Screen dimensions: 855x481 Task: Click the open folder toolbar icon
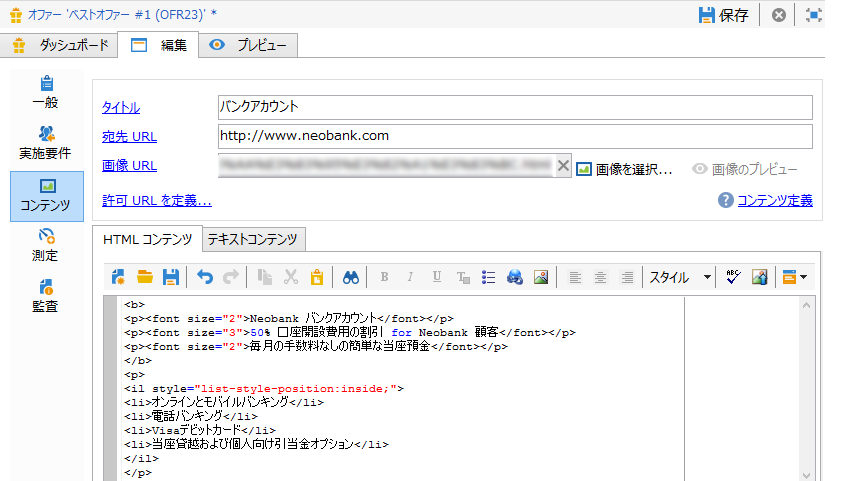click(144, 277)
